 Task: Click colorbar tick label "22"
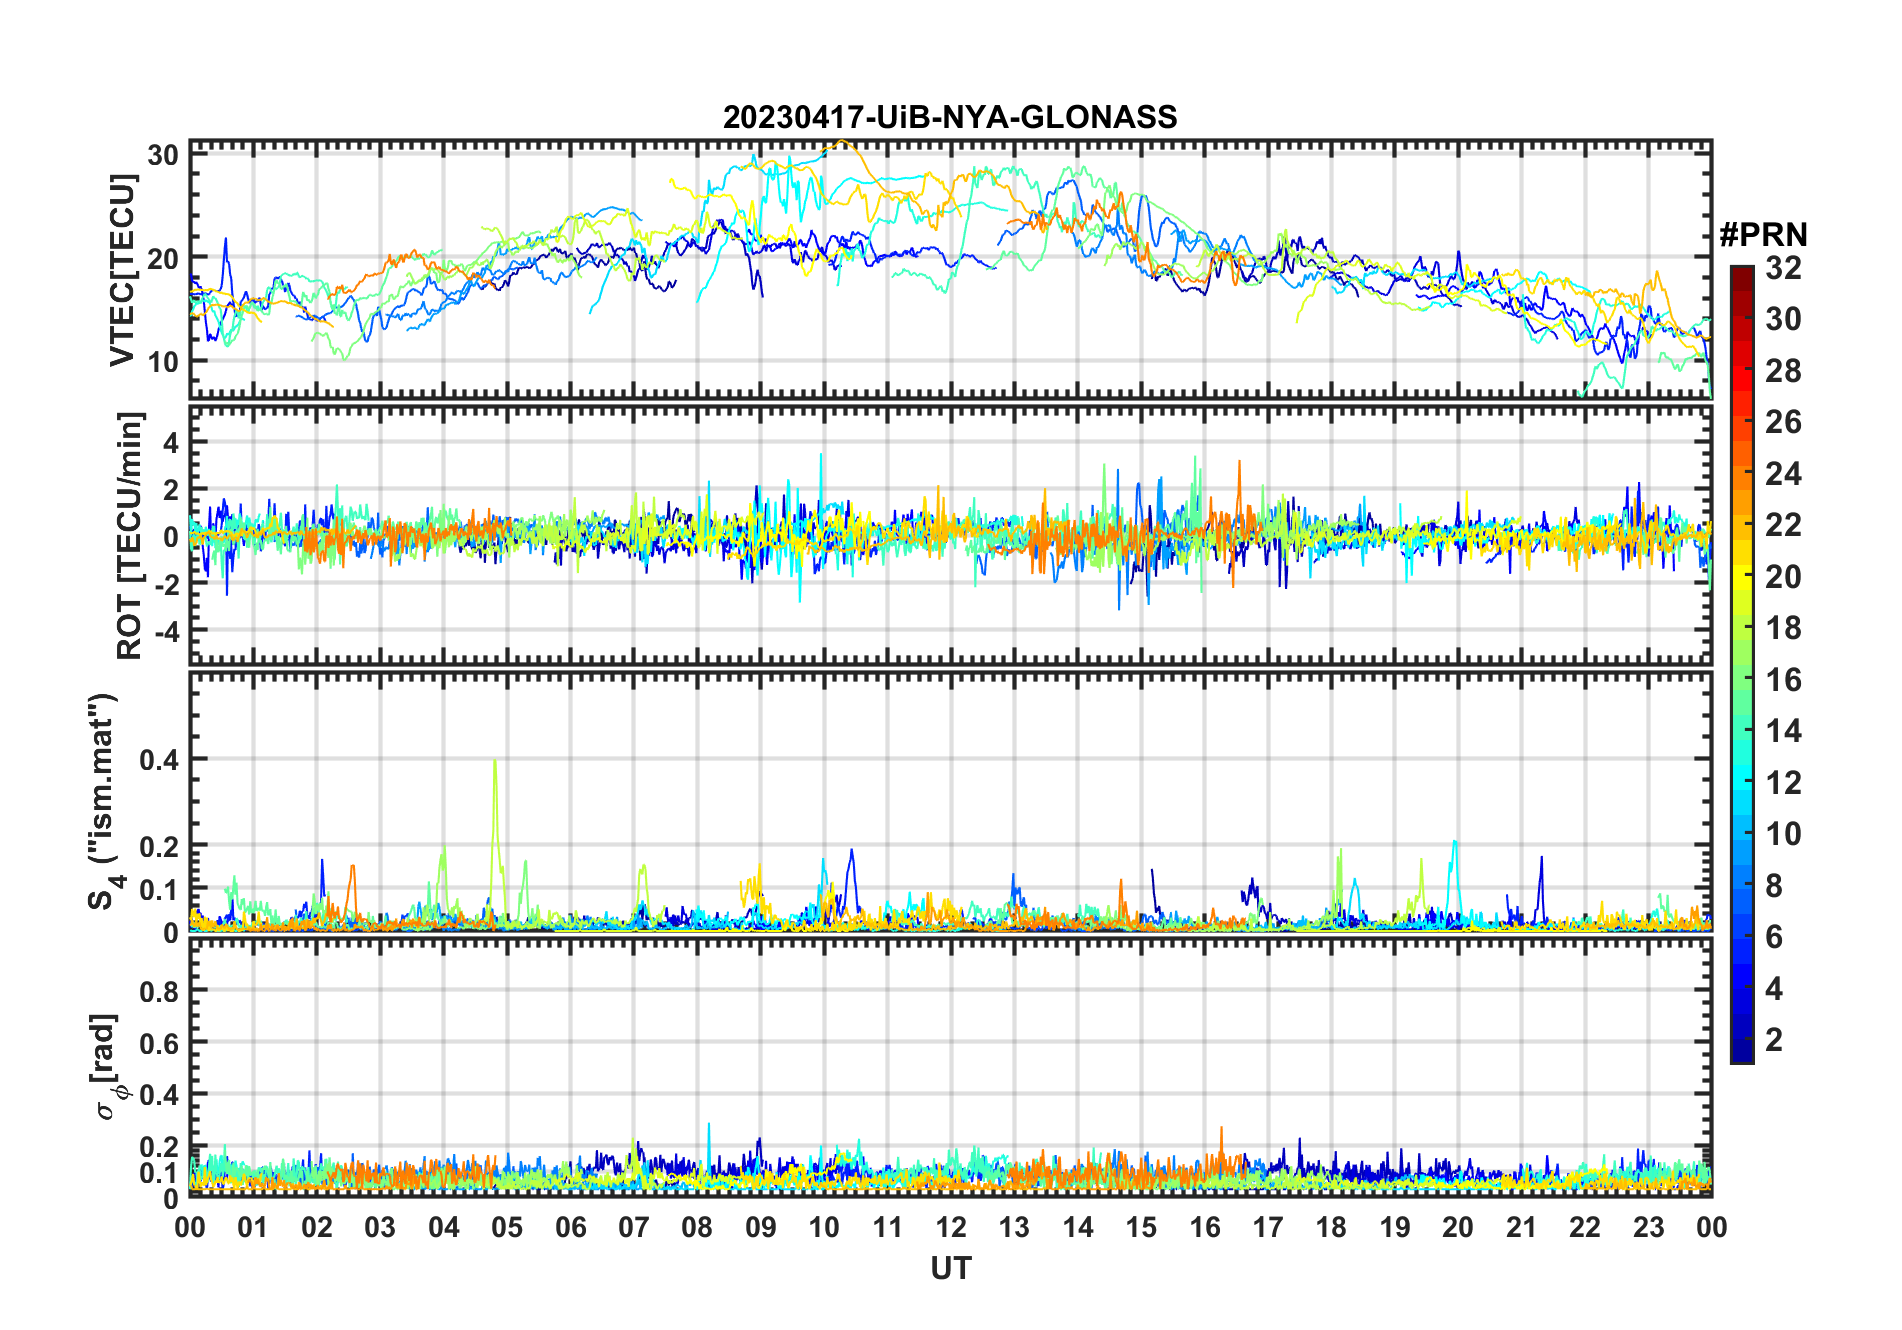coord(1783,525)
